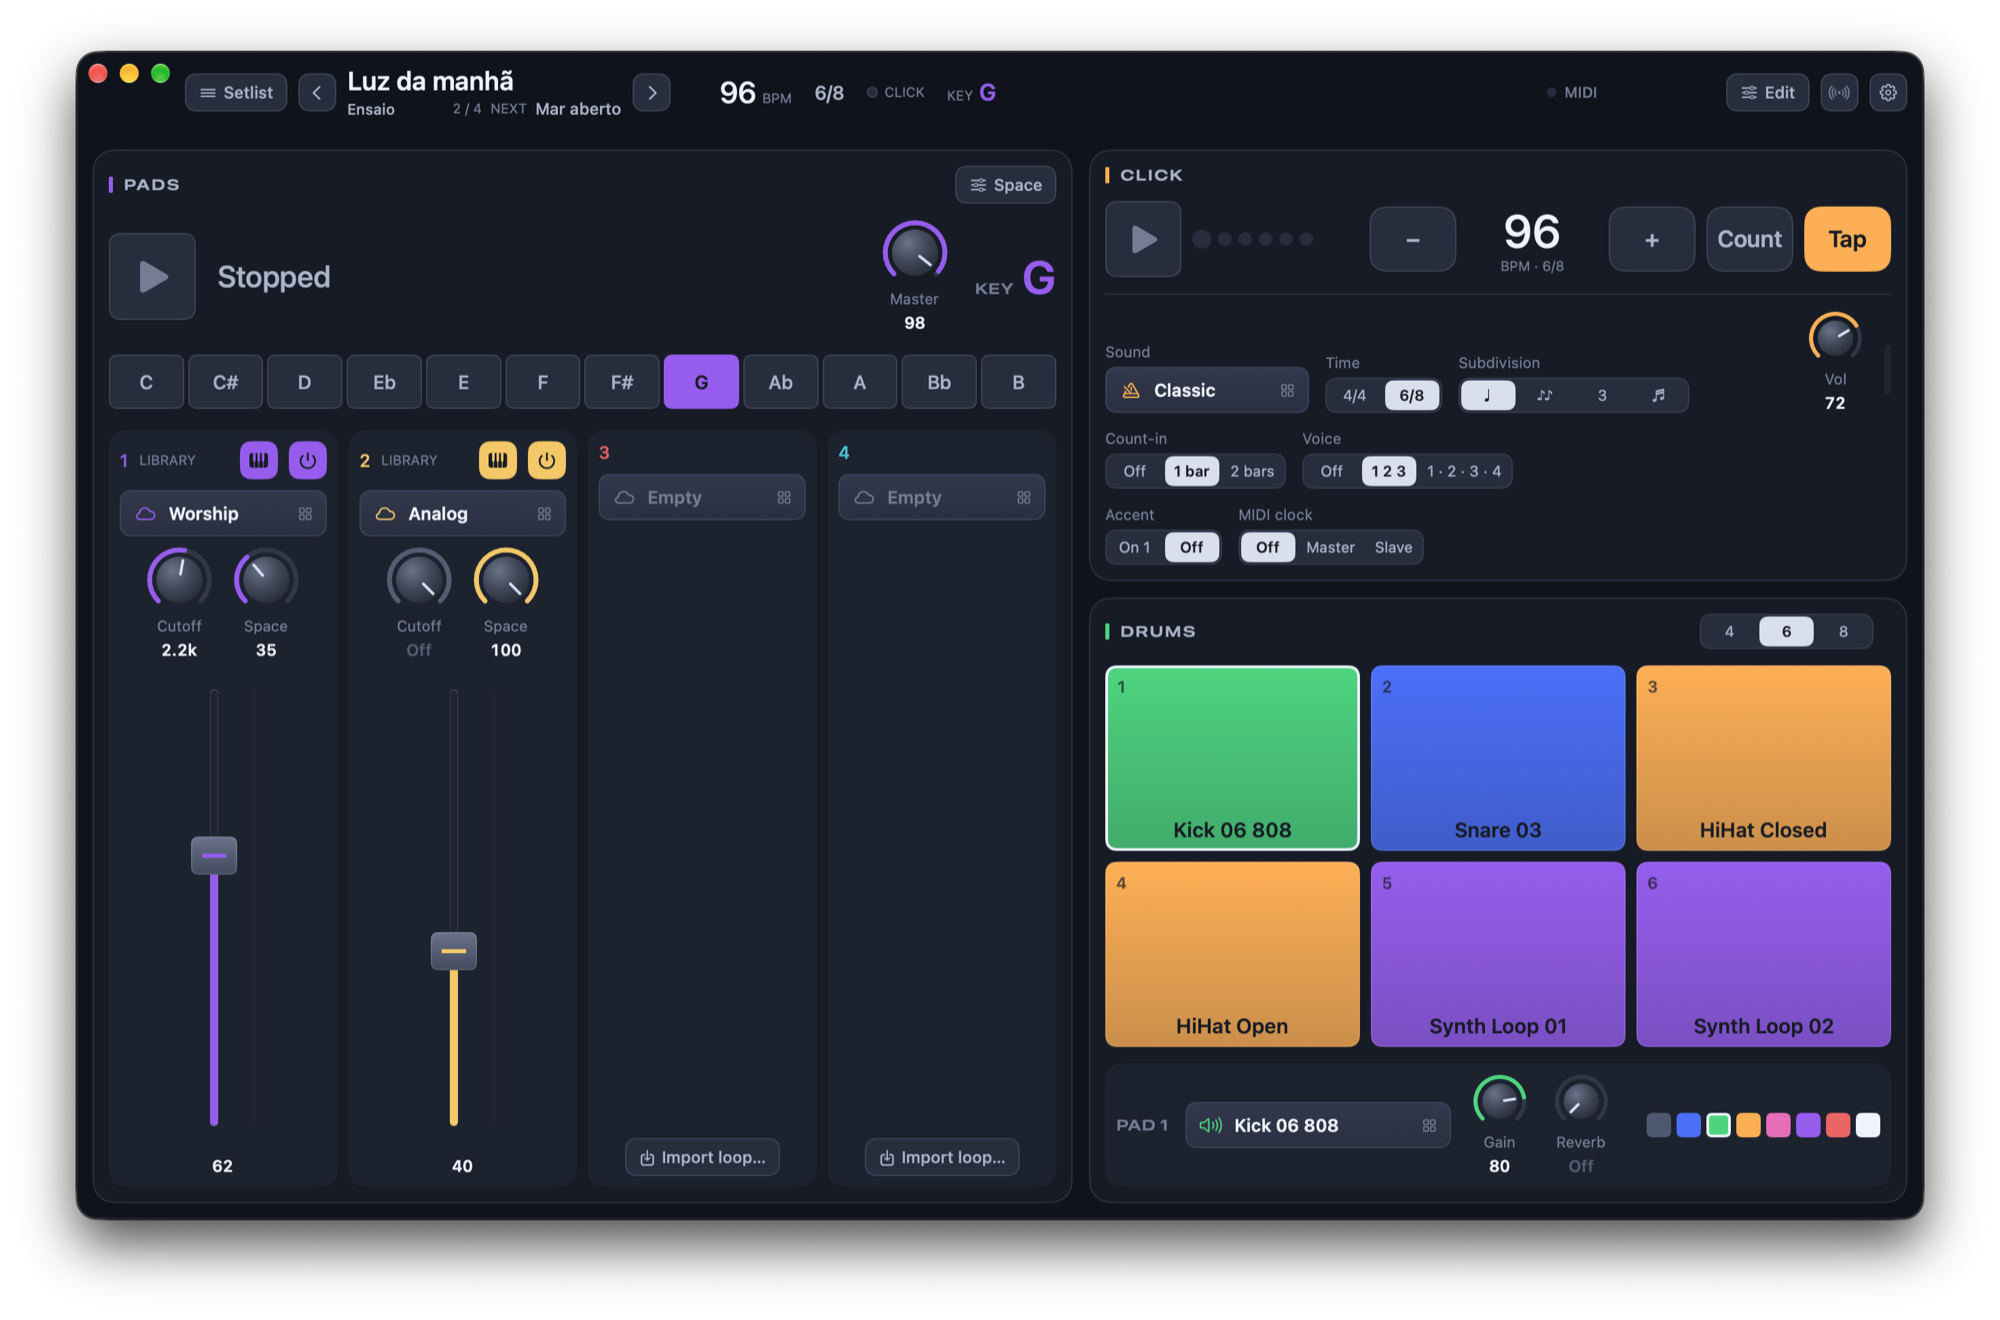Switch drums grid to 8 pads
Viewport: 2000px width, 1320px height.
(x=1842, y=631)
